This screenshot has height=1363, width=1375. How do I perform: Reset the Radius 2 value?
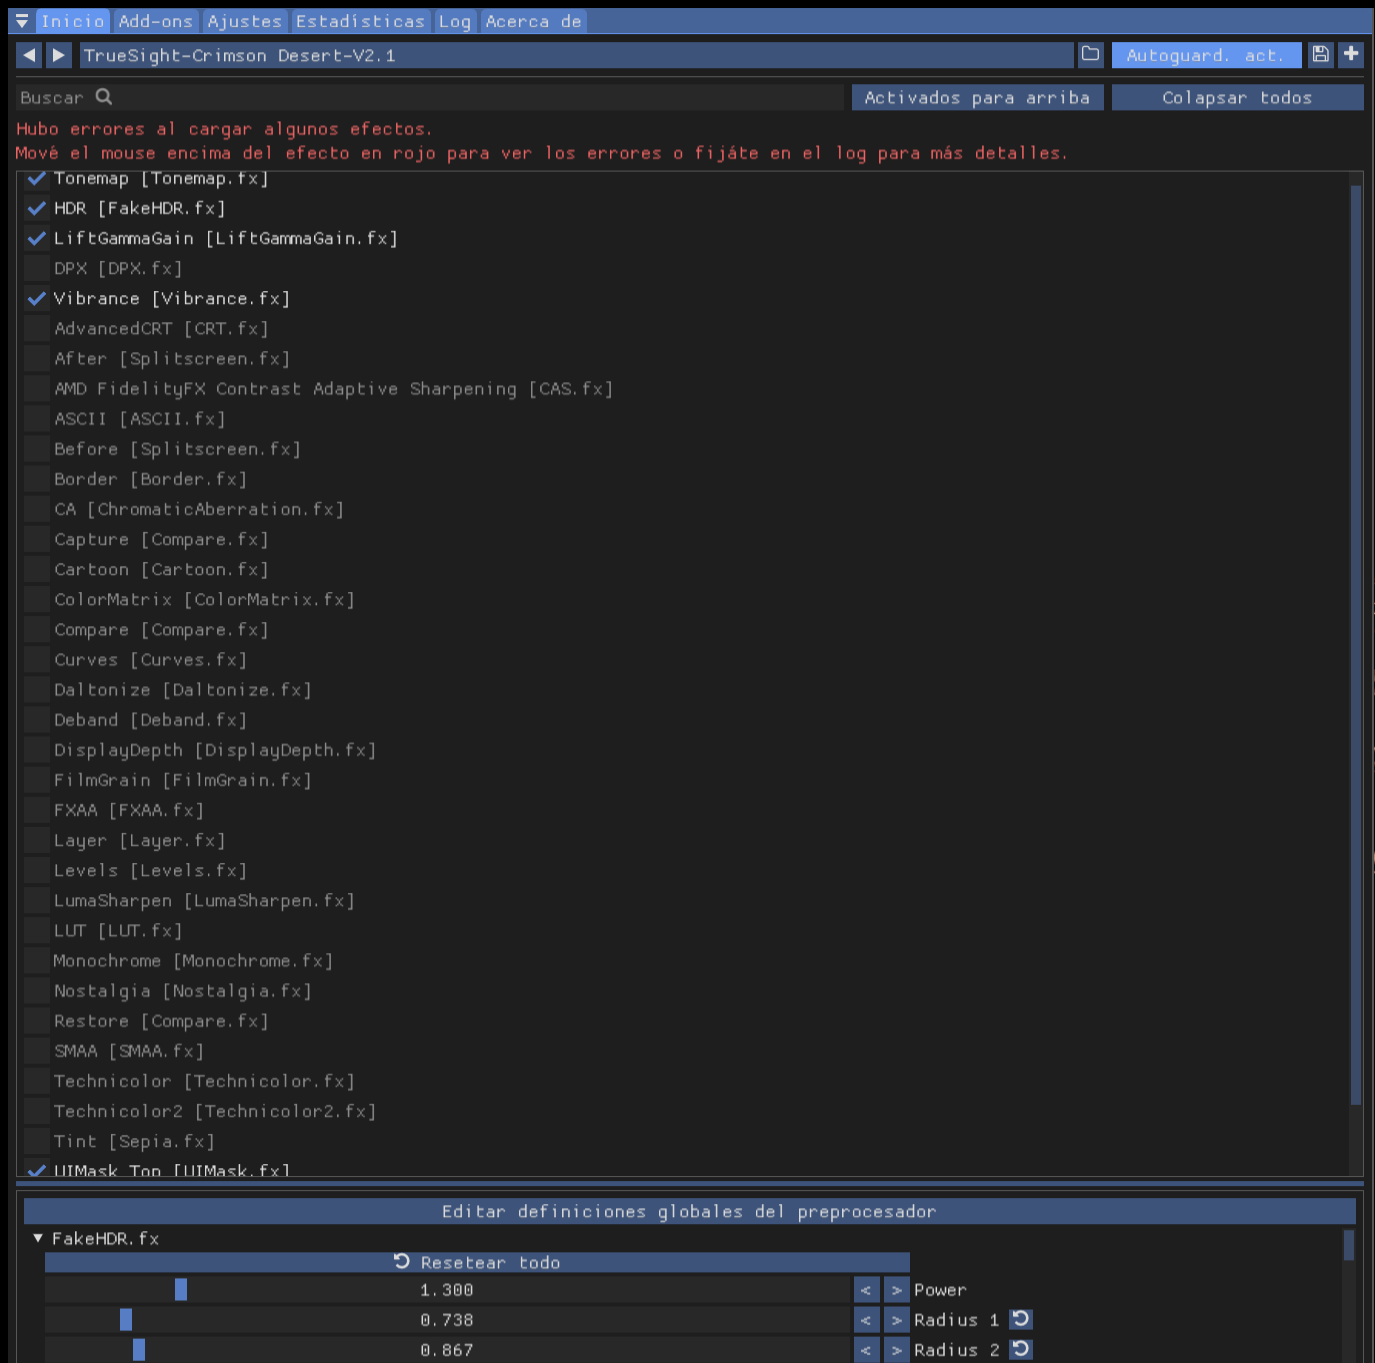coord(1021,1350)
